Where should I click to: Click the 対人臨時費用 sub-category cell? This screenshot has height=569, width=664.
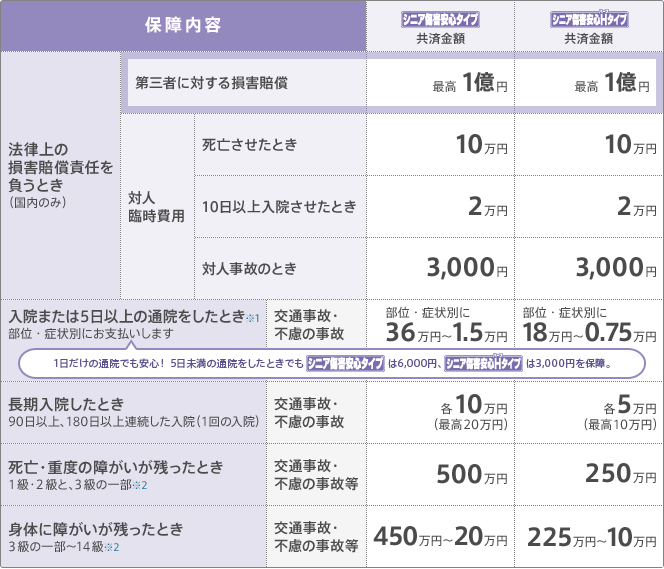point(156,207)
